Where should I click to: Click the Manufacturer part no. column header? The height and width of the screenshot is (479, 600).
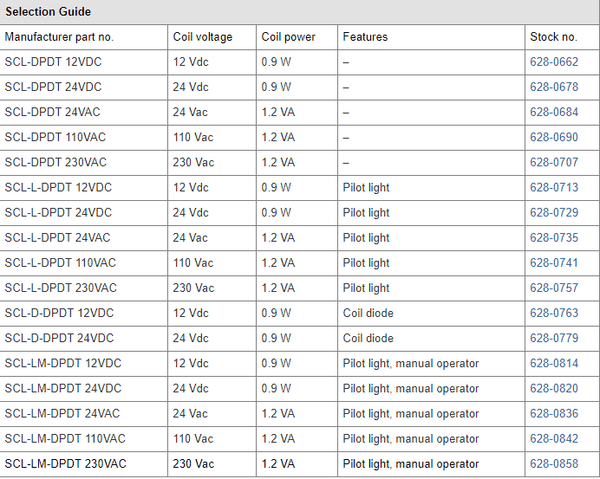tap(59, 37)
